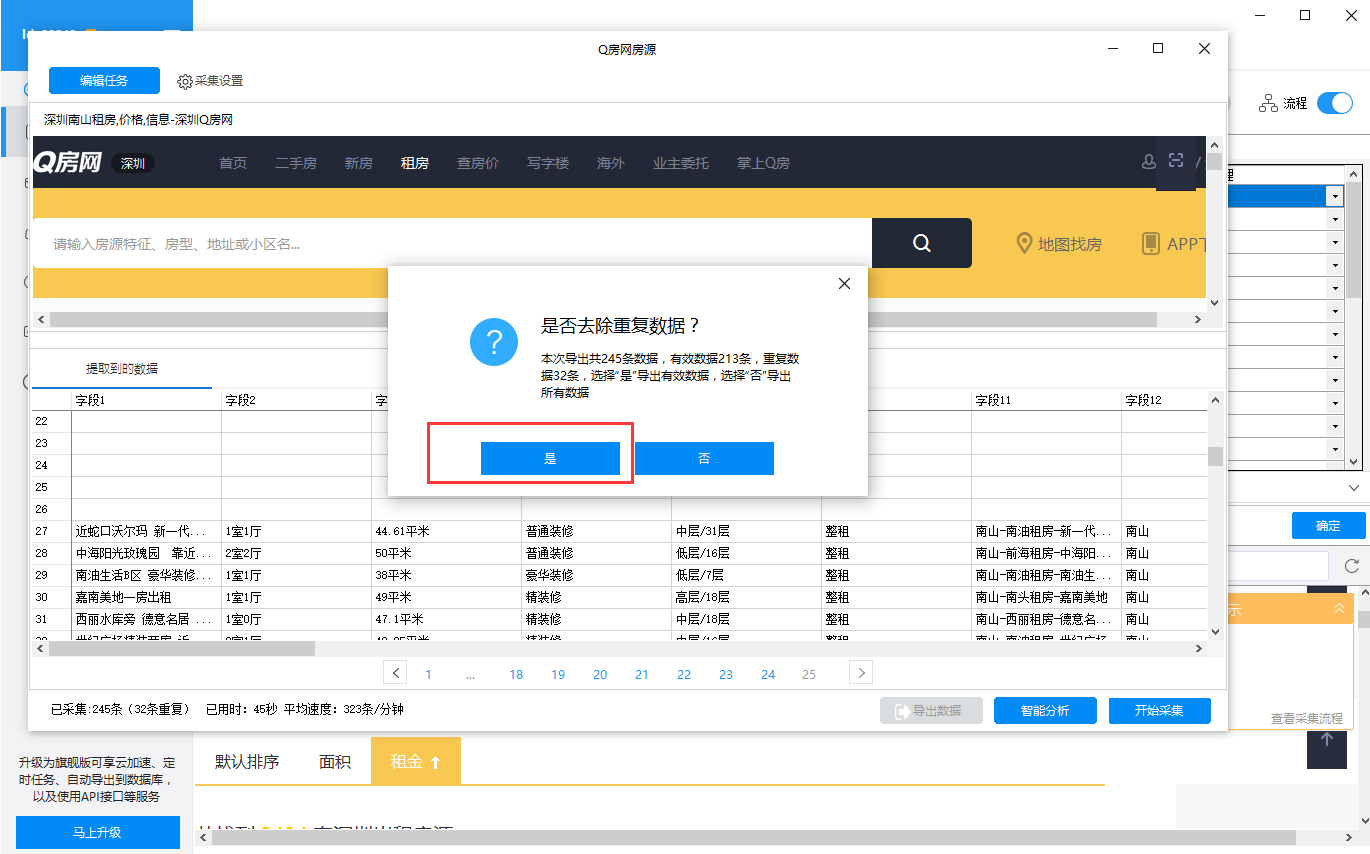Screen dimensions: 1370x854
Task: Select the 字段1 column header
Action: point(146,400)
